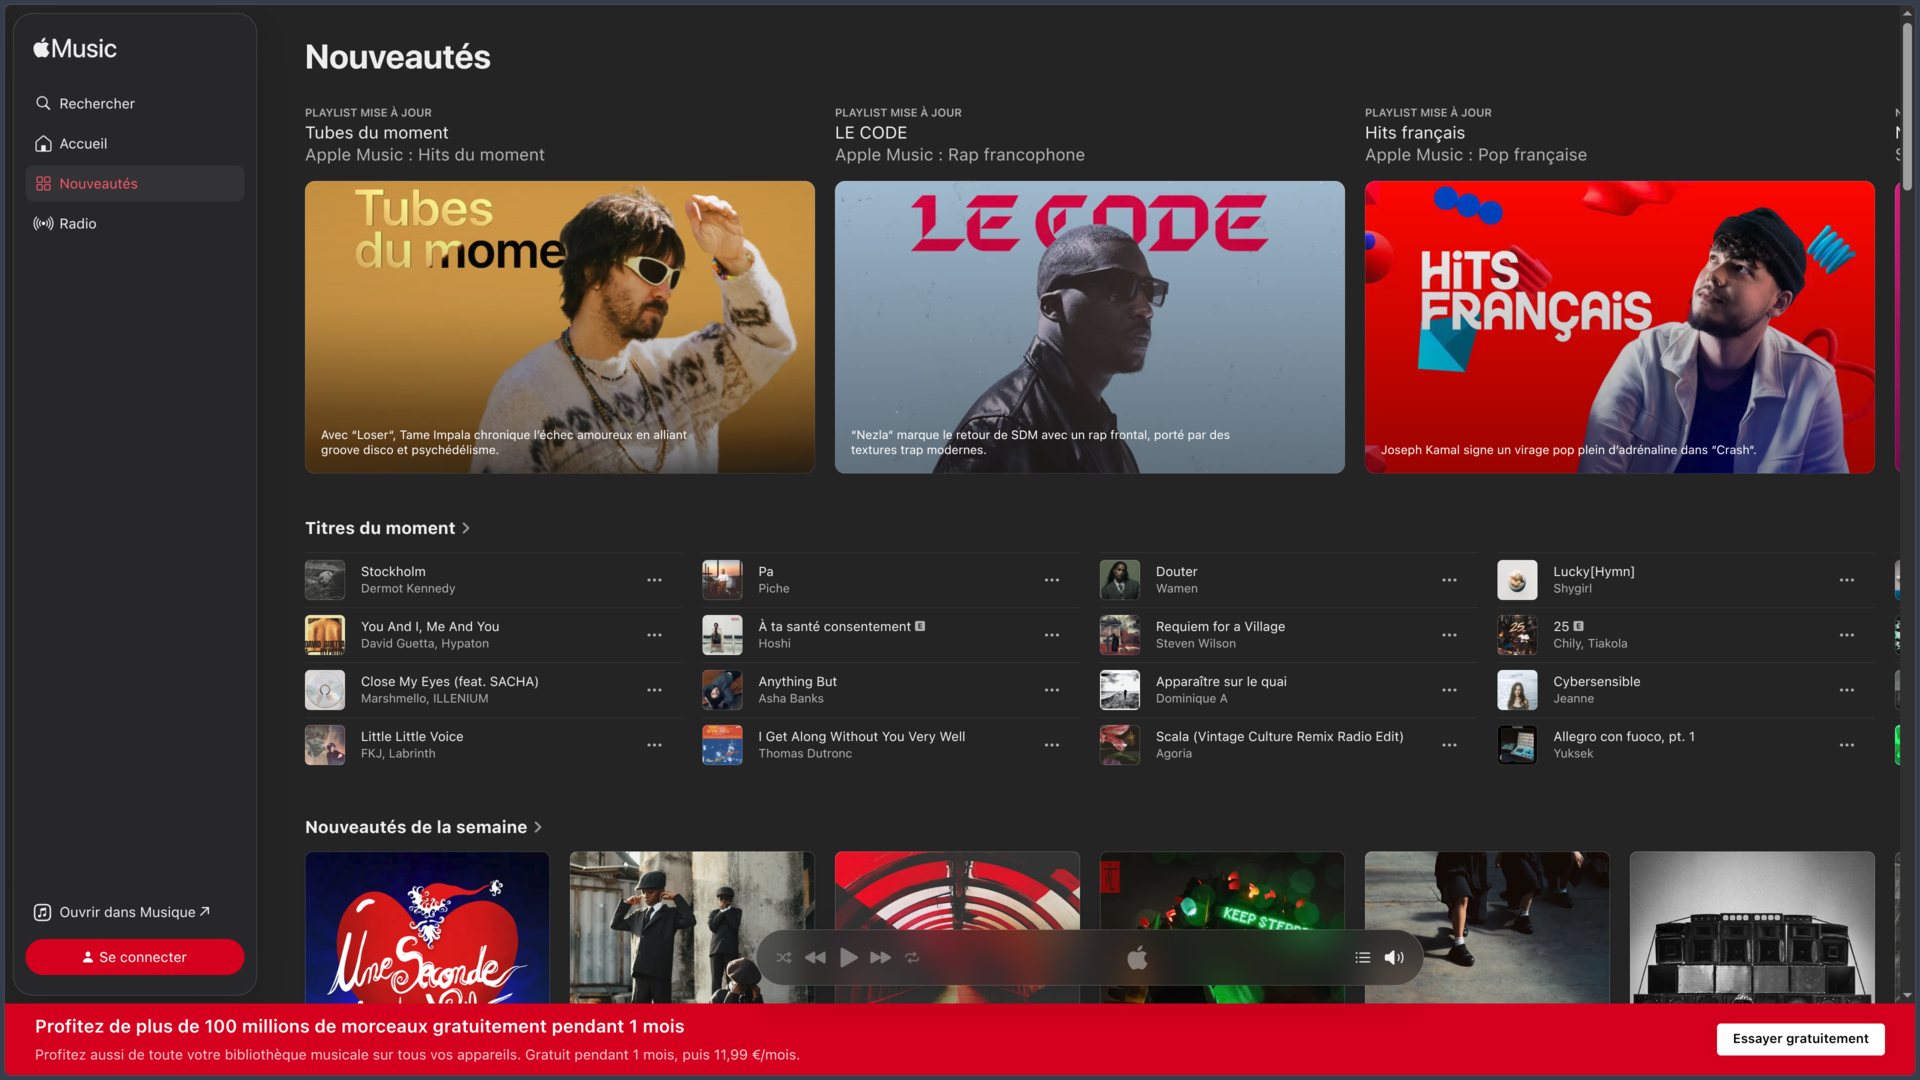The width and height of the screenshot is (1920, 1080).
Task: Click Douter track title text
Action: pos(1176,572)
